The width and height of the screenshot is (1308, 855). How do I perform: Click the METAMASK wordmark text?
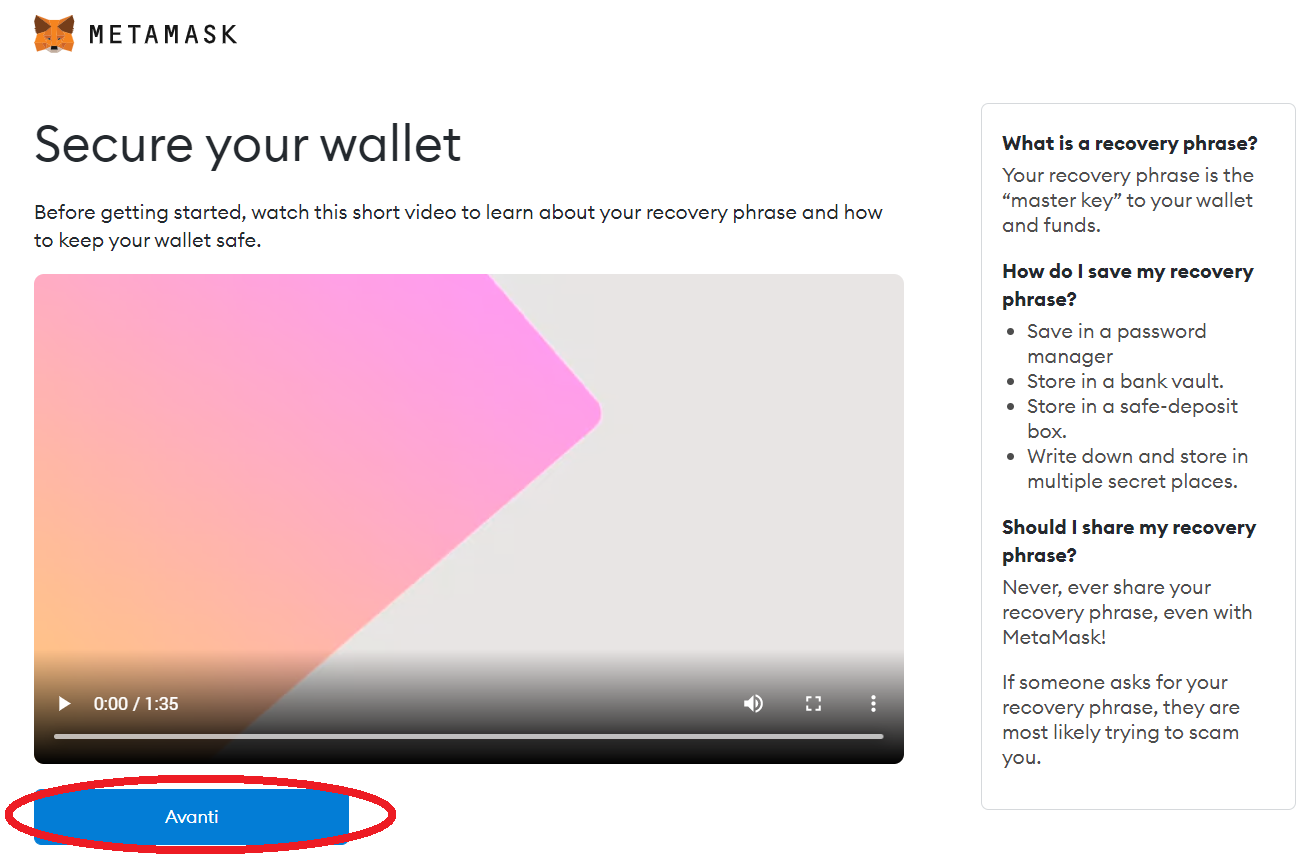163,34
